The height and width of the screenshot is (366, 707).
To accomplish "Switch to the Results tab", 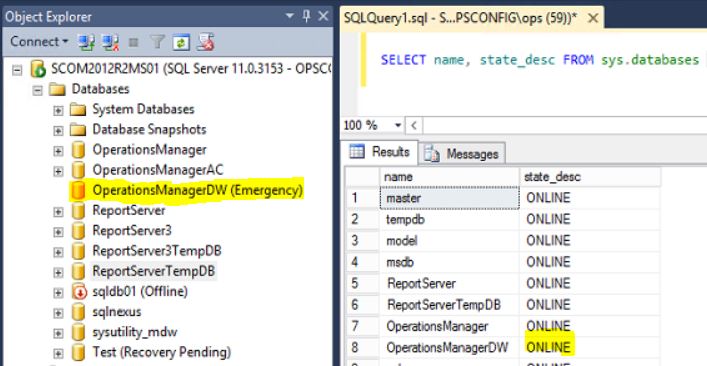I will [379, 152].
